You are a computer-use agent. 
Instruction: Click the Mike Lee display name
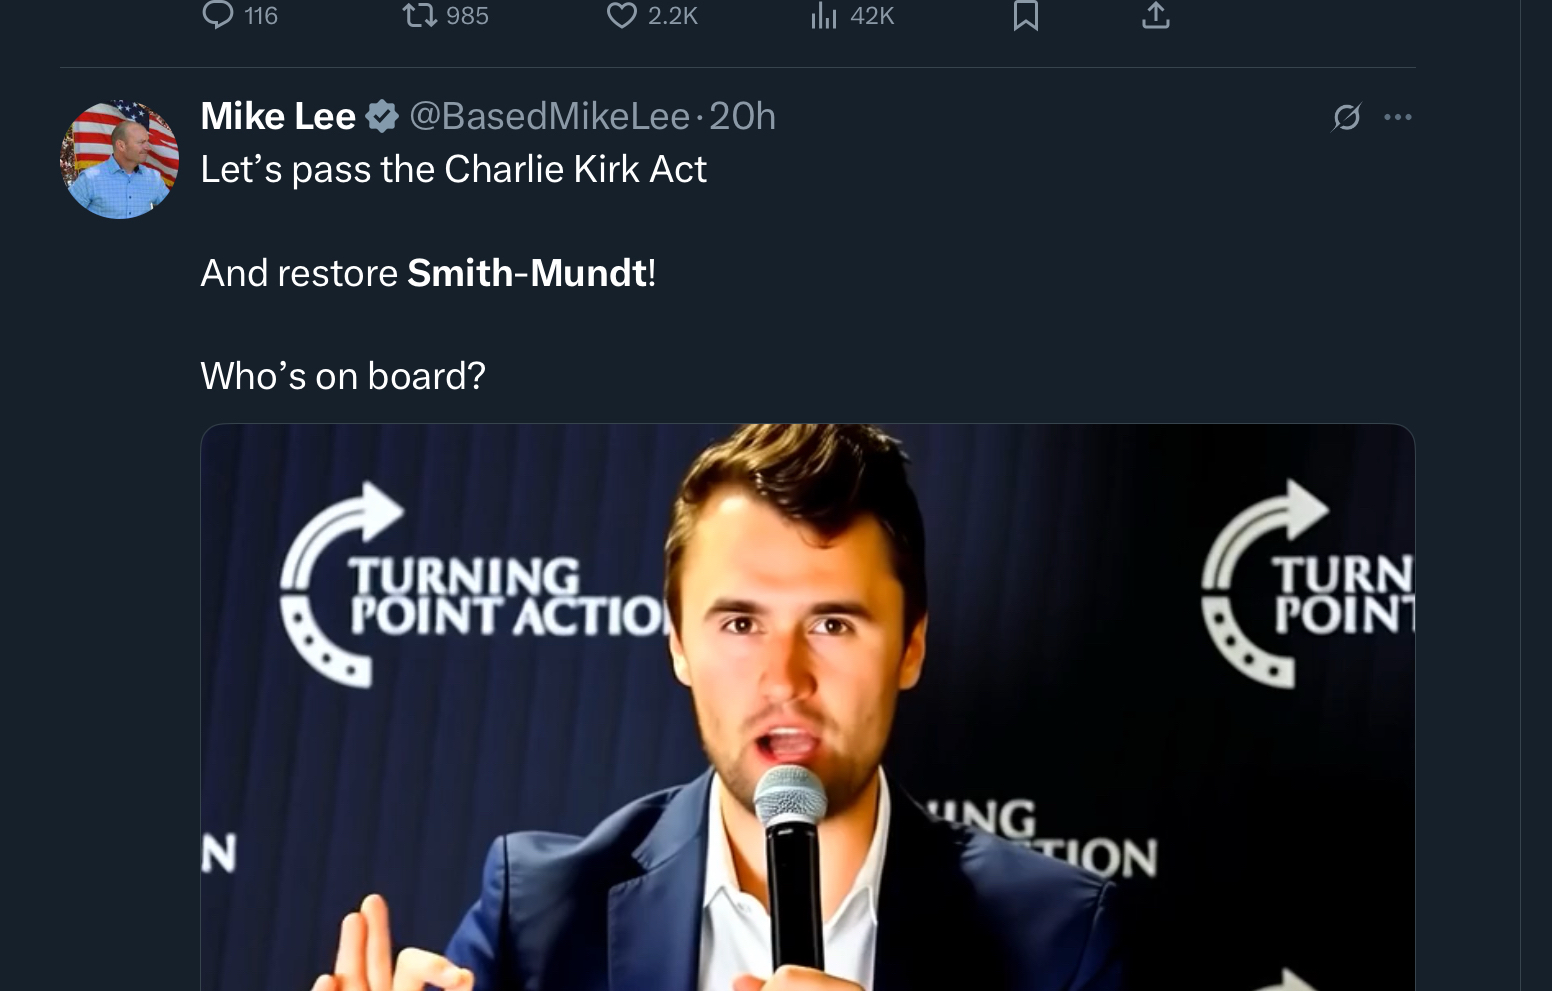point(278,117)
